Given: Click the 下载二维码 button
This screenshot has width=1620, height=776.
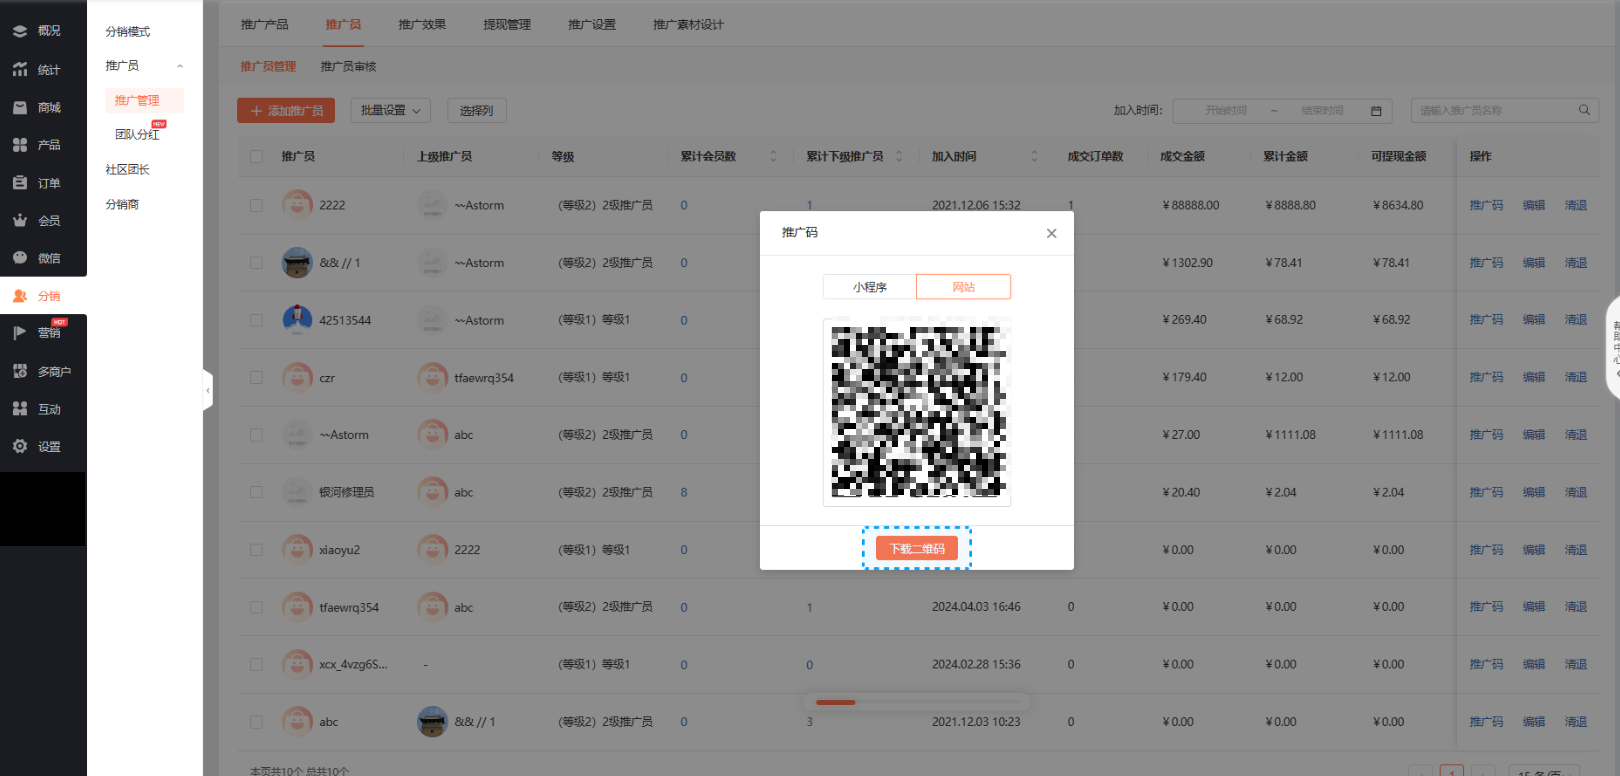Looking at the screenshot, I should point(917,548).
